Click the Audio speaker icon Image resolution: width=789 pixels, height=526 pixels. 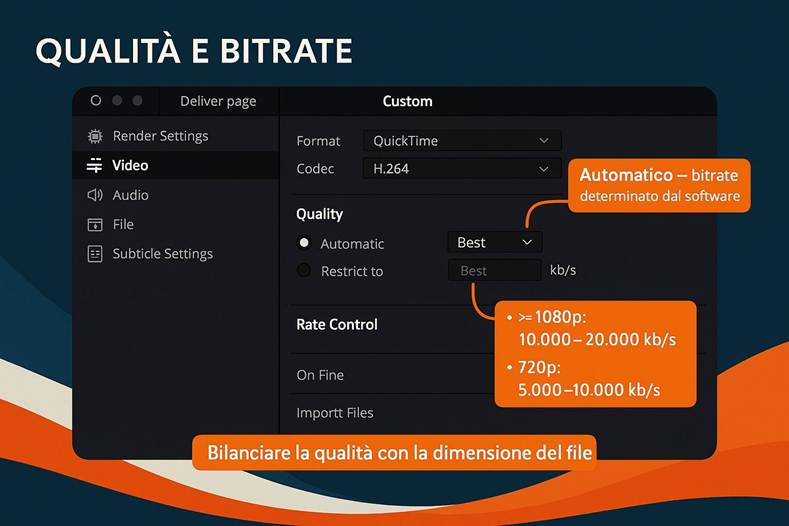click(95, 195)
